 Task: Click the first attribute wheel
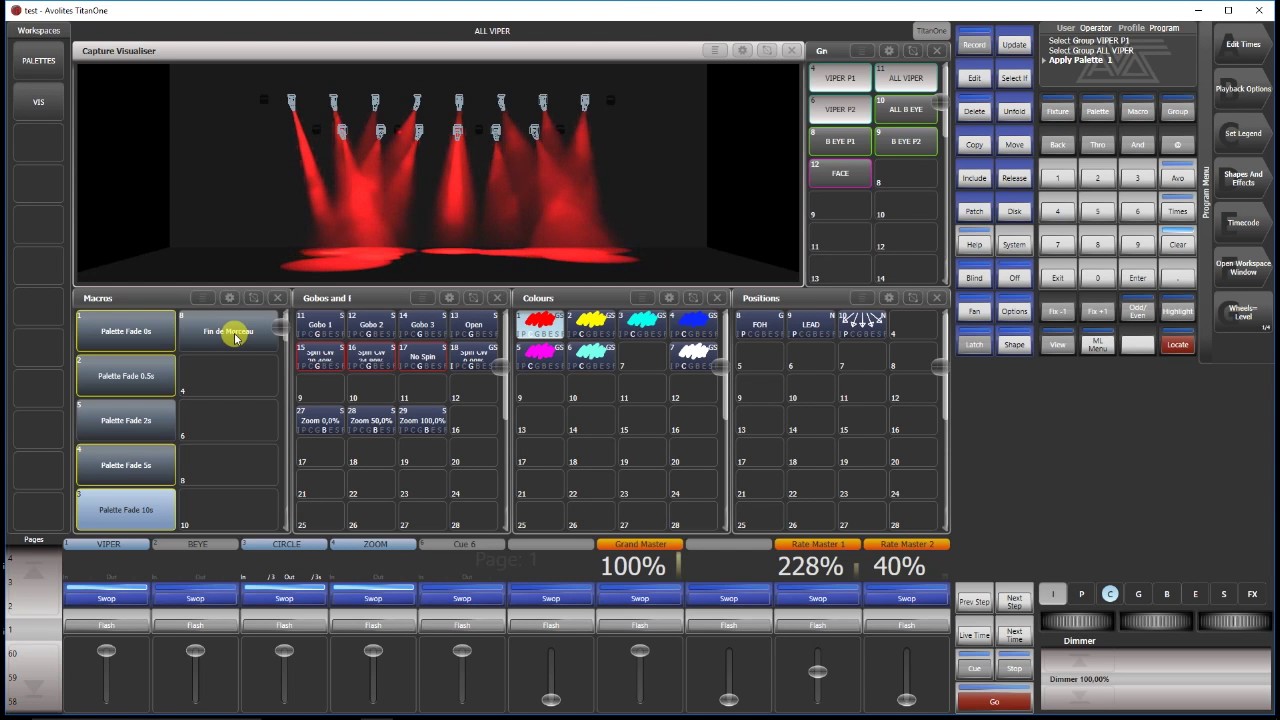1076,622
